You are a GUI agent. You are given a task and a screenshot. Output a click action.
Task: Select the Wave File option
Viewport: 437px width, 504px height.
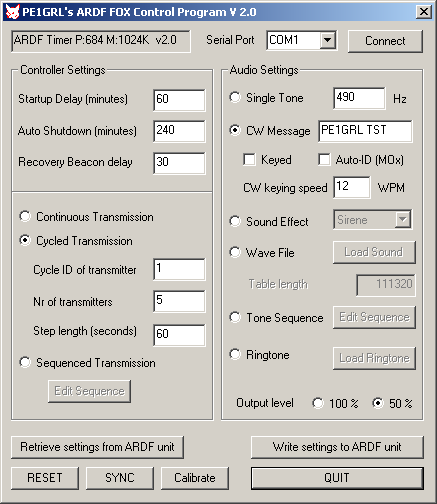[235, 252]
